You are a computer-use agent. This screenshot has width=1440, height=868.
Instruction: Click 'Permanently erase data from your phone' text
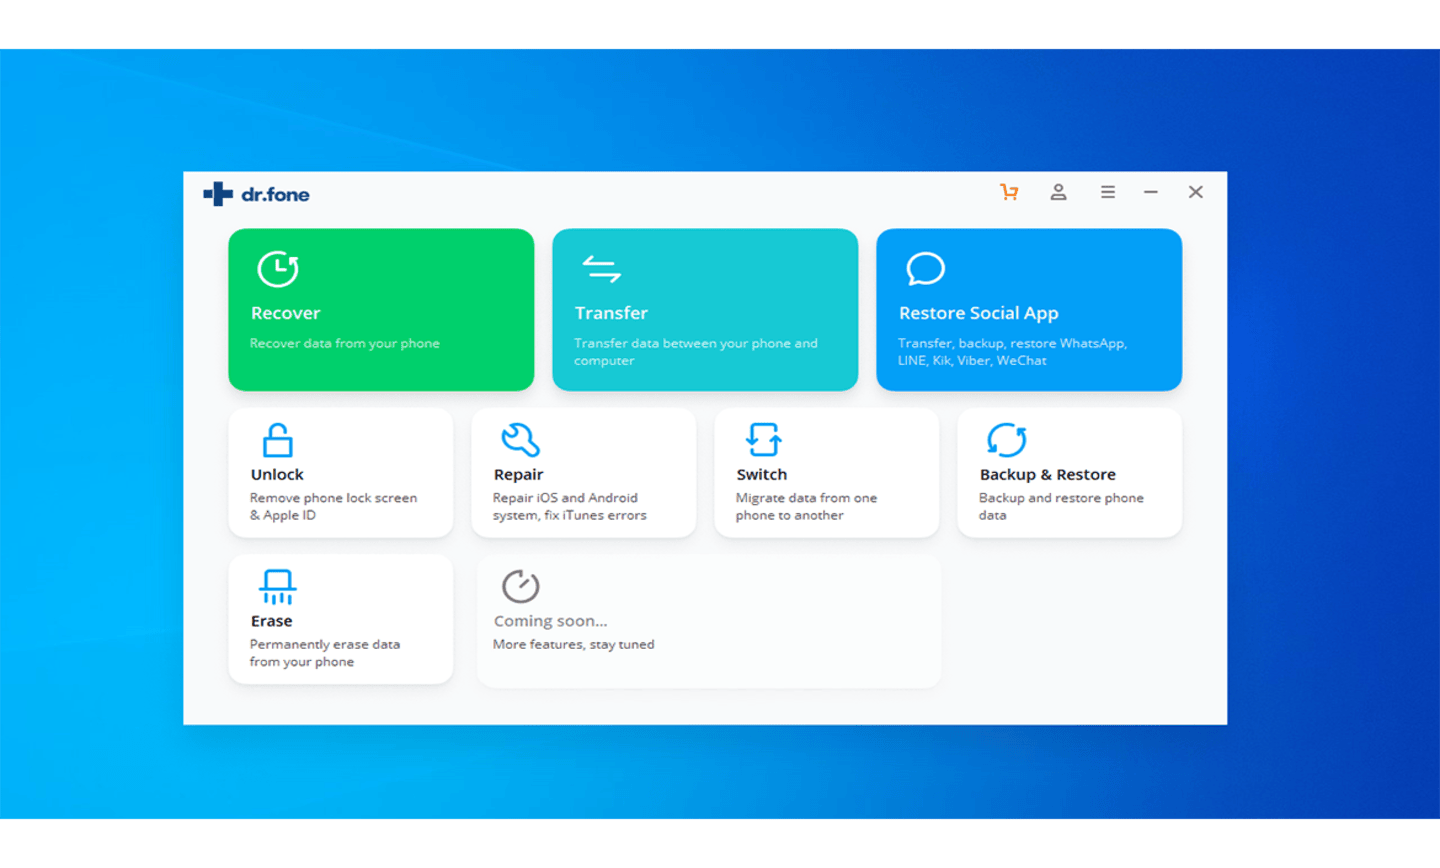(x=324, y=653)
